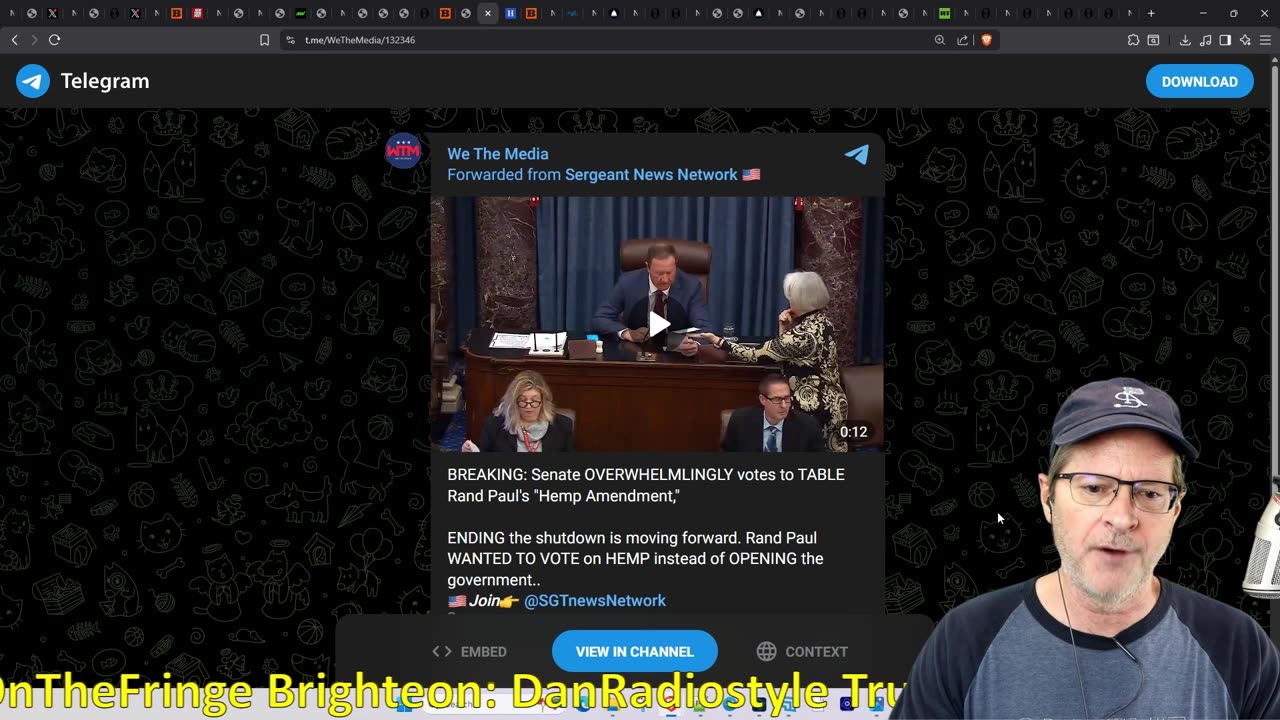Click the share page icon in address bar
Image resolution: width=1280 pixels, height=720 pixels.
point(963,40)
